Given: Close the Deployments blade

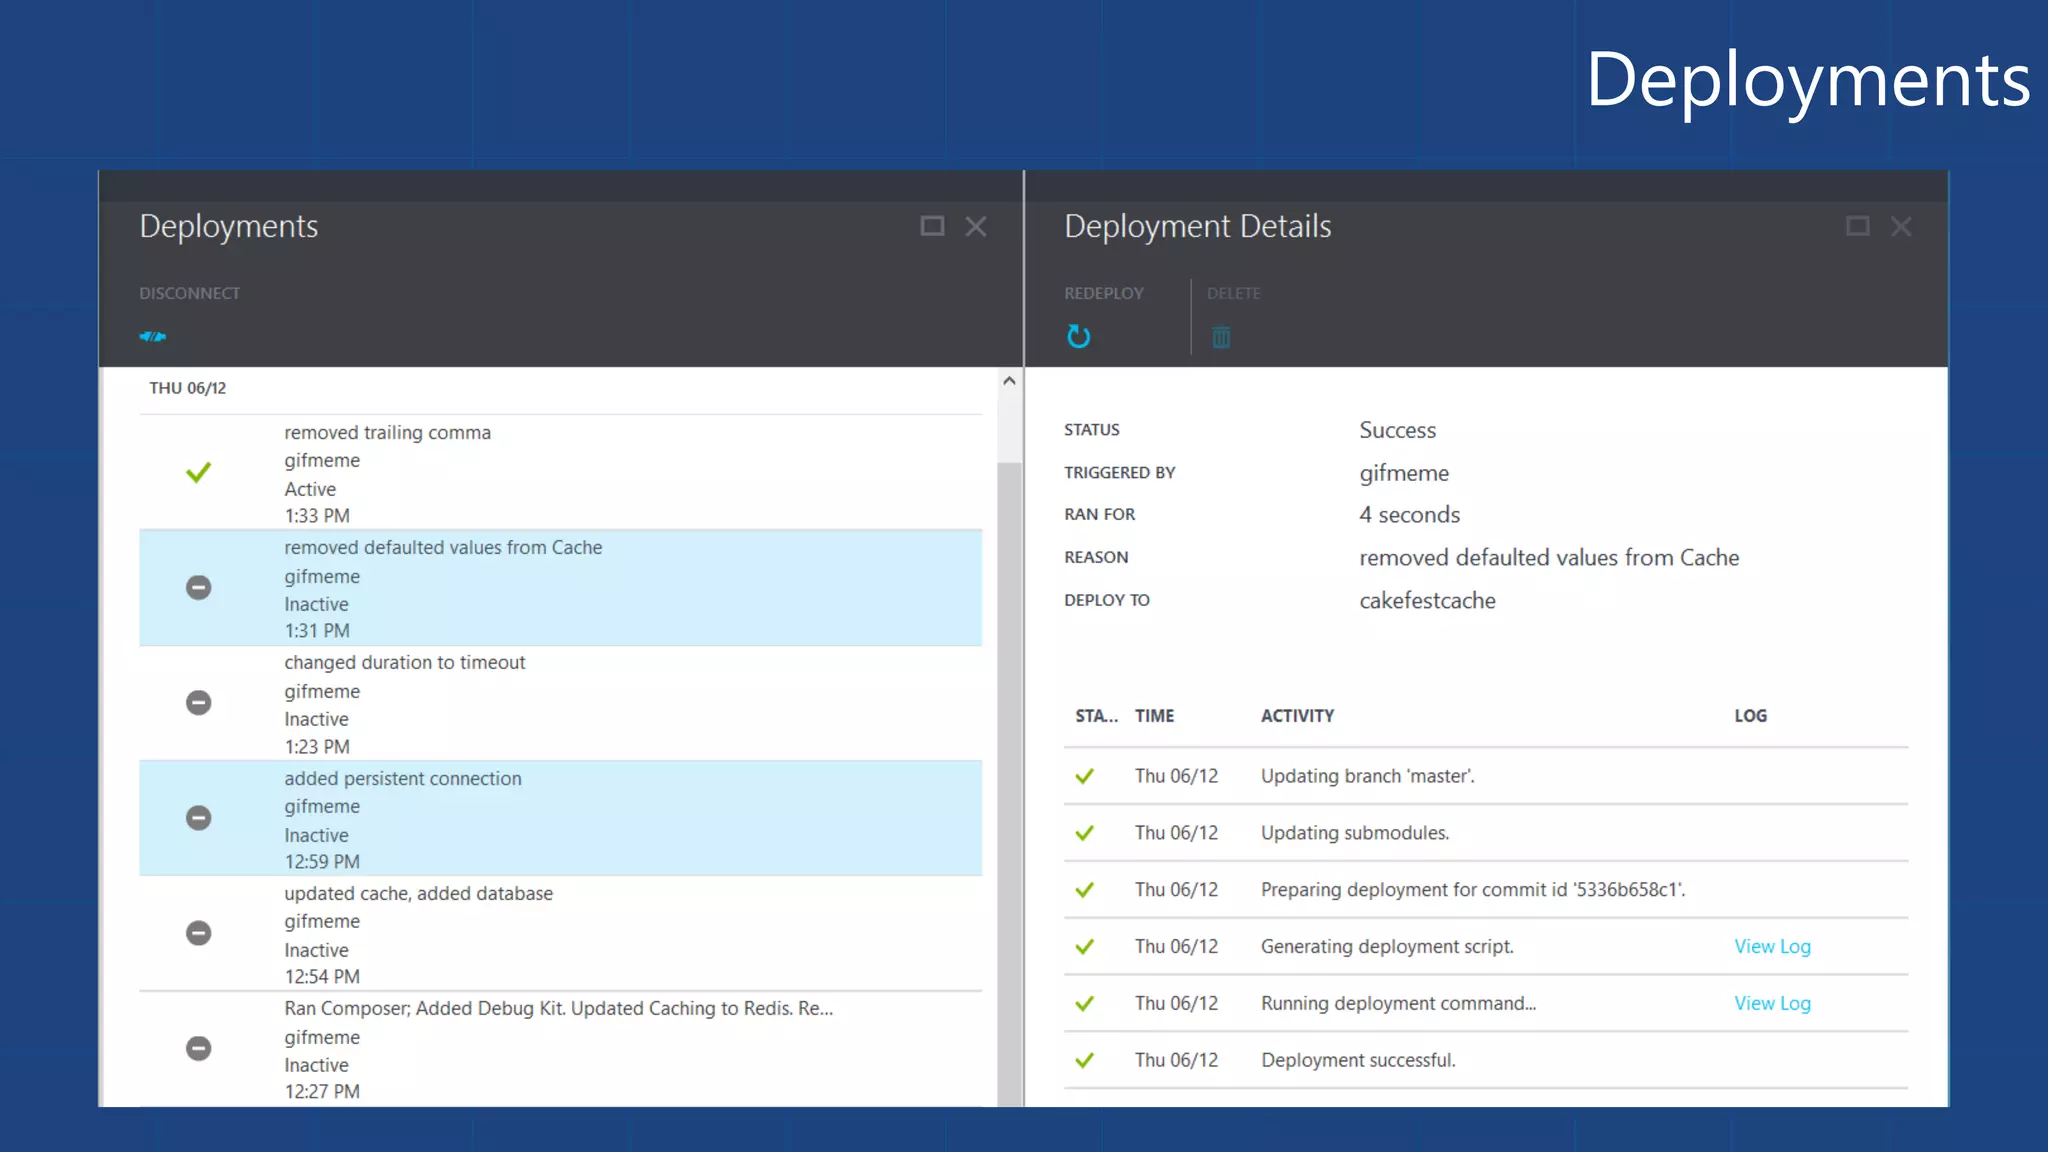Looking at the screenshot, I should [x=976, y=227].
